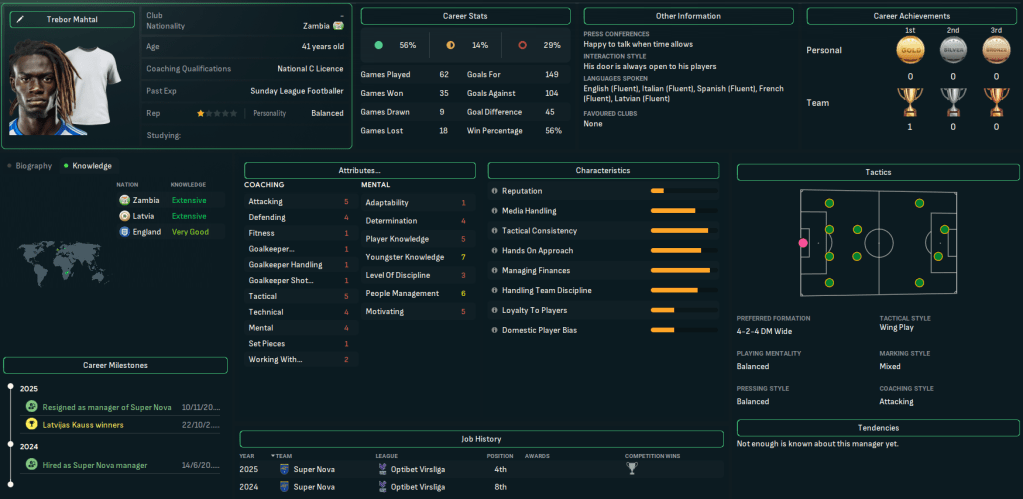Click the Super Nova club badge in 2025 row
1023x499 pixels.
point(284,468)
